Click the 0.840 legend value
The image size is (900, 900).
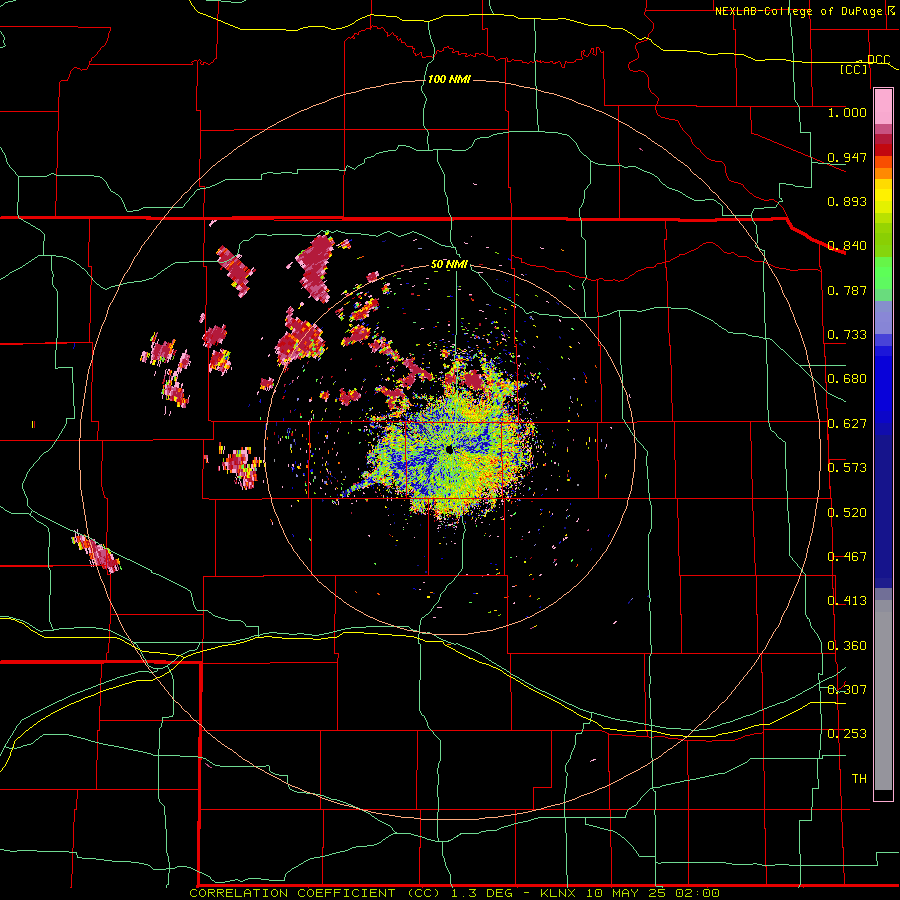[x=847, y=246]
